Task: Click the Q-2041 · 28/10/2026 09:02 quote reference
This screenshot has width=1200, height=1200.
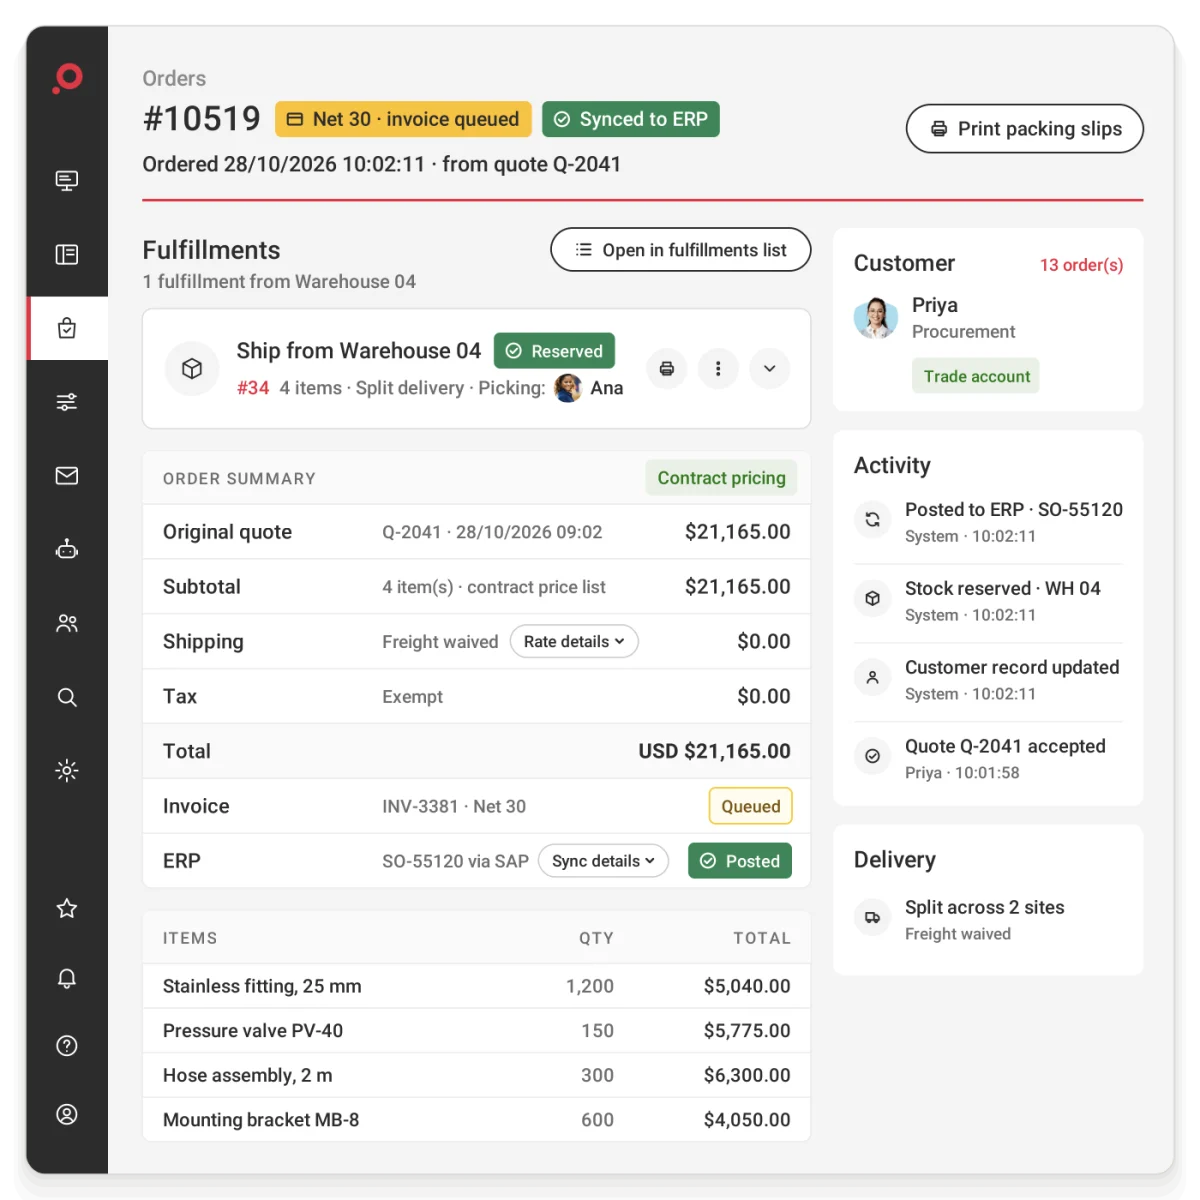Action: point(492,532)
